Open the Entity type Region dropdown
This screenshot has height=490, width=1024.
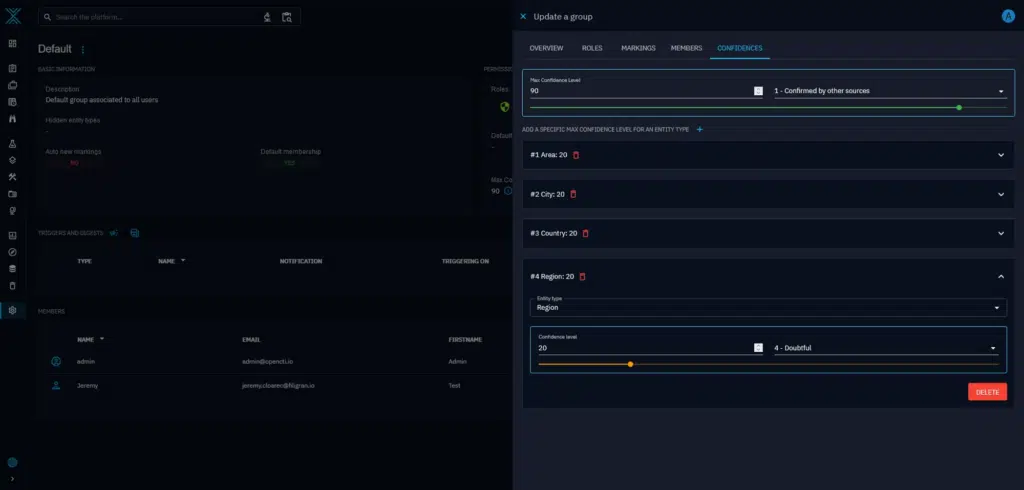(x=767, y=308)
